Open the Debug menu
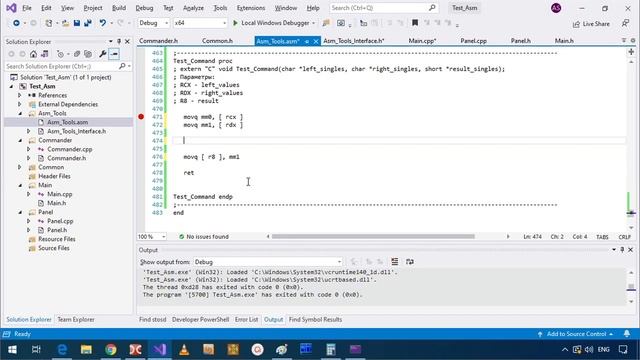 point(144,8)
